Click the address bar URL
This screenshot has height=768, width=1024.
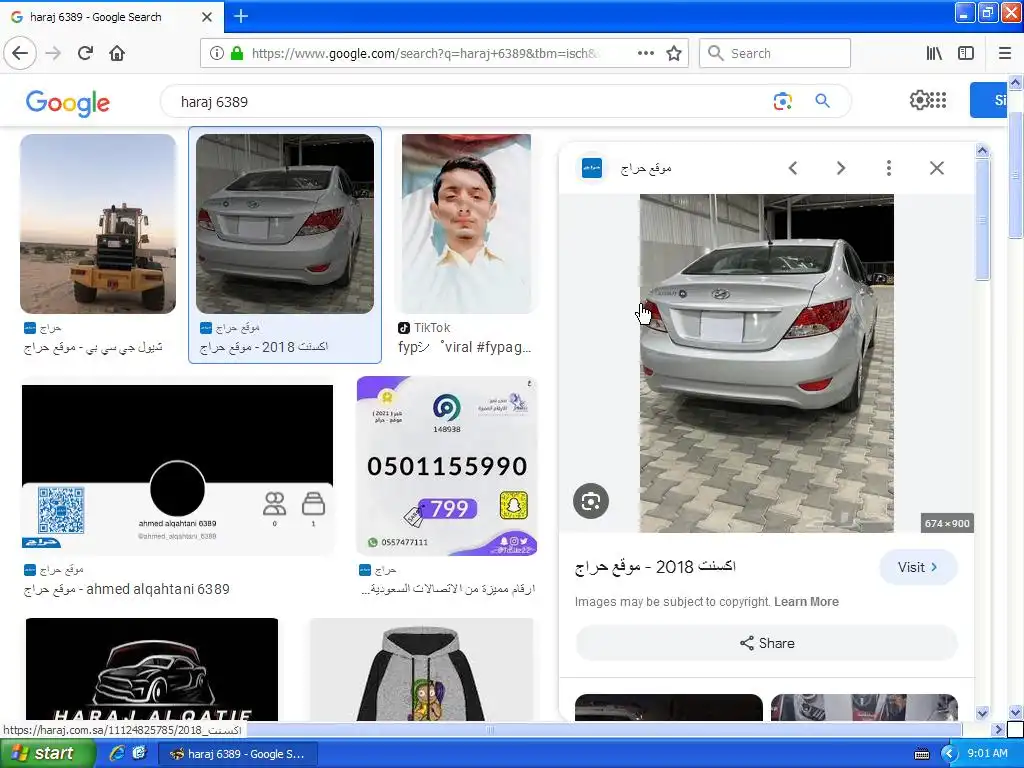pos(424,54)
